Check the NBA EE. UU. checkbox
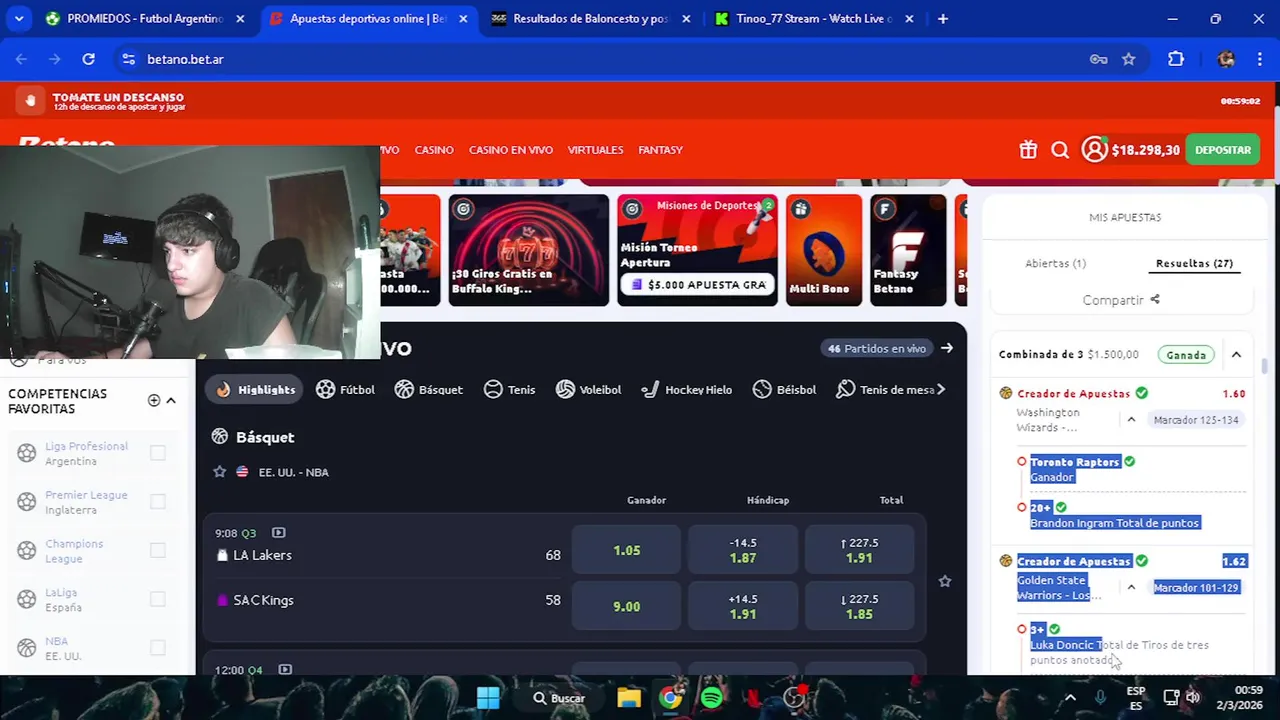1280x720 pixels. (158, 648)
